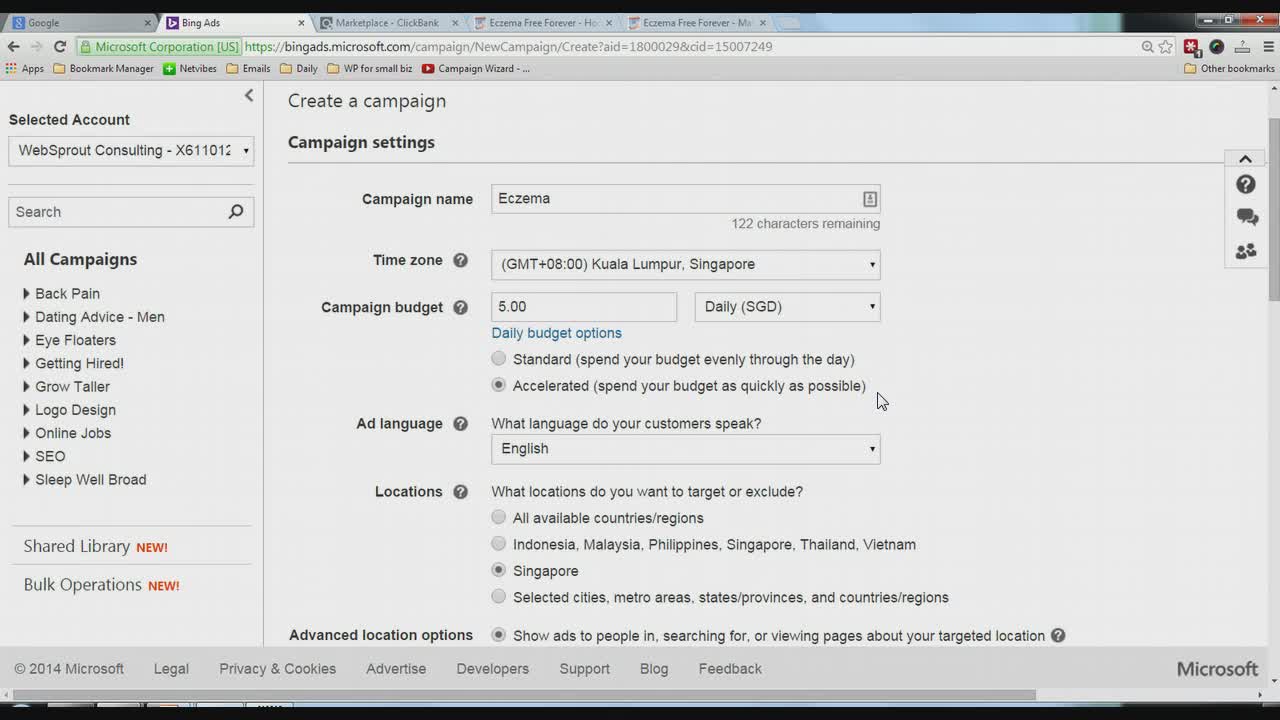
Task: Expand the Back Pain campaign tree item
Action: click(27, 294)
